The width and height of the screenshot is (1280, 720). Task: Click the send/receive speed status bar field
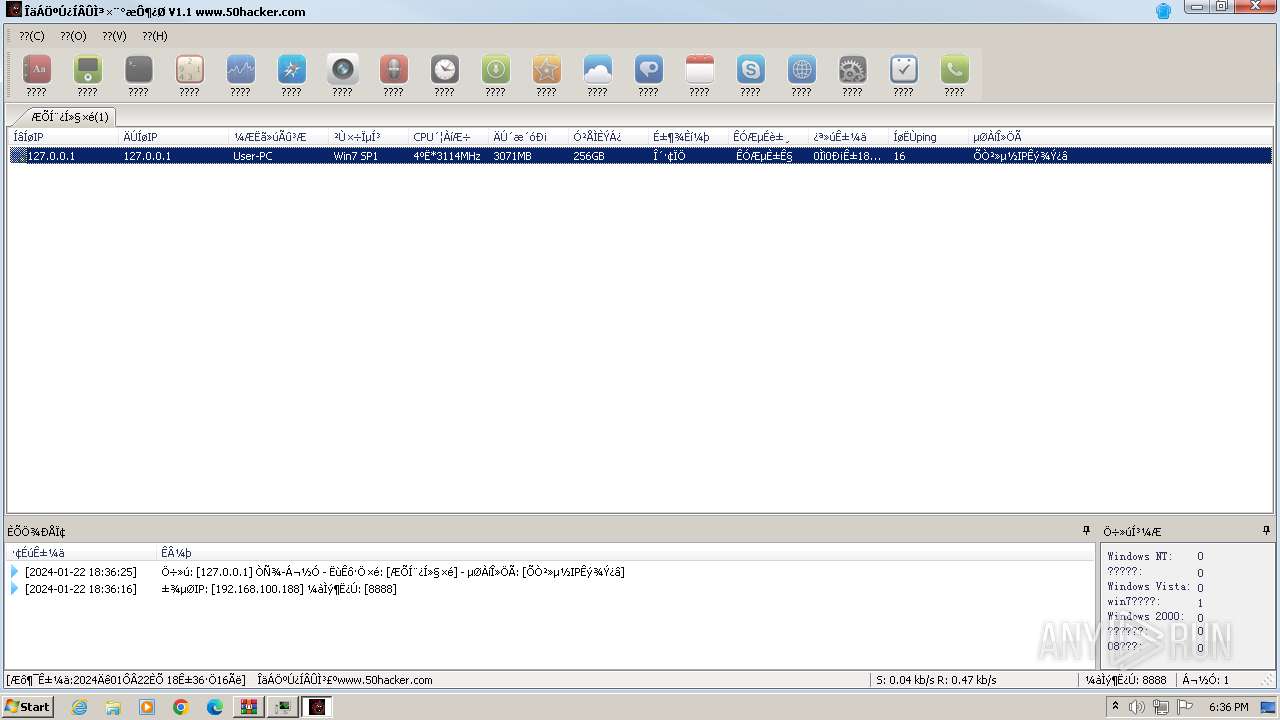pos(936,680)
